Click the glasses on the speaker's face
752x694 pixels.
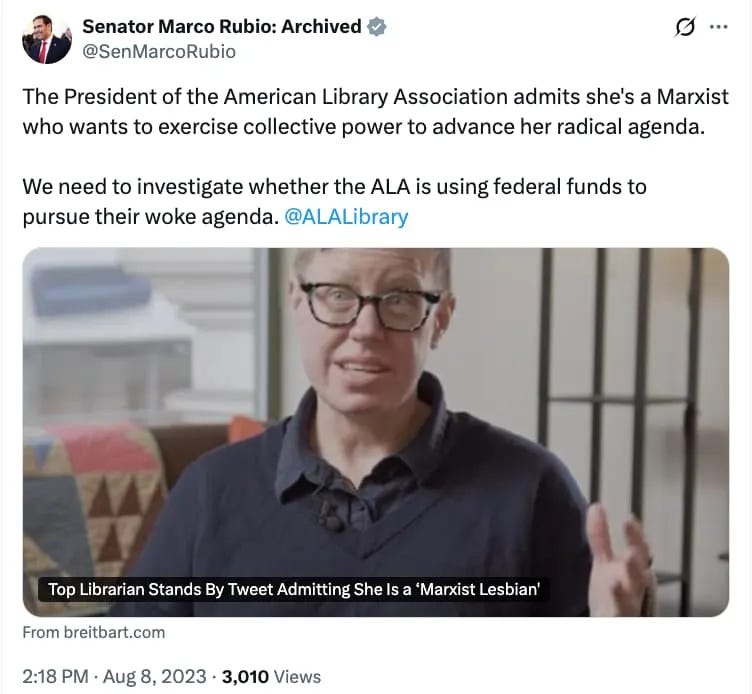click(370, 306)
